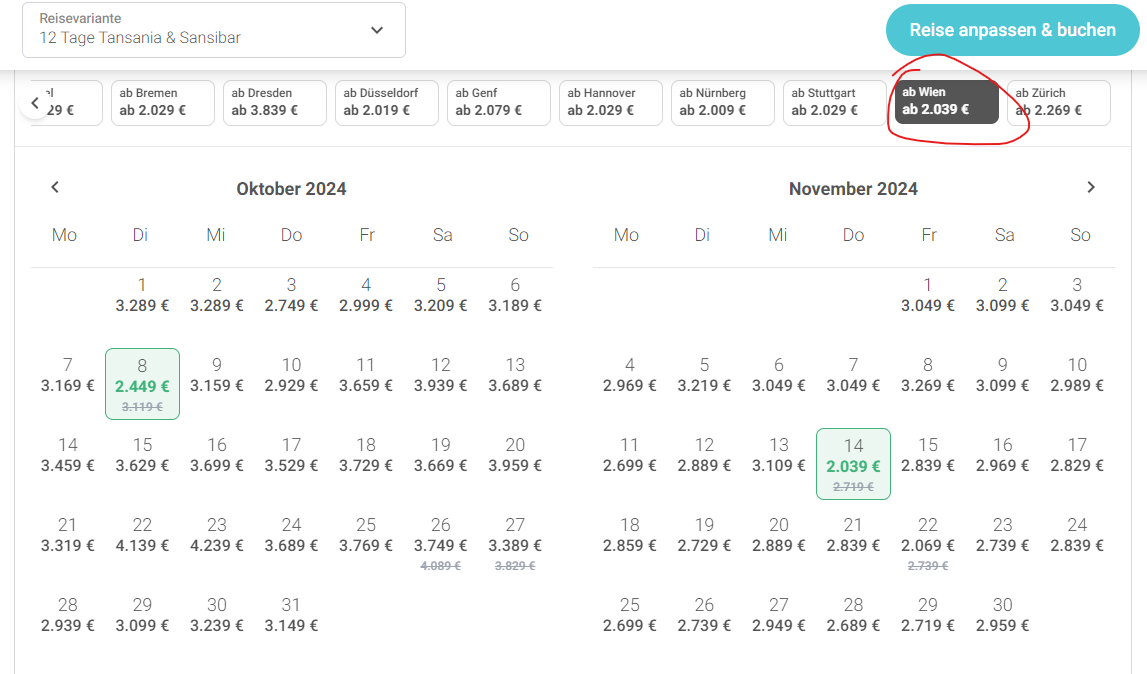Viewport: 1147px width, 674px height.
Task: Pick November 22 discounted to 2.069 €
Action: tap(928, 544)
